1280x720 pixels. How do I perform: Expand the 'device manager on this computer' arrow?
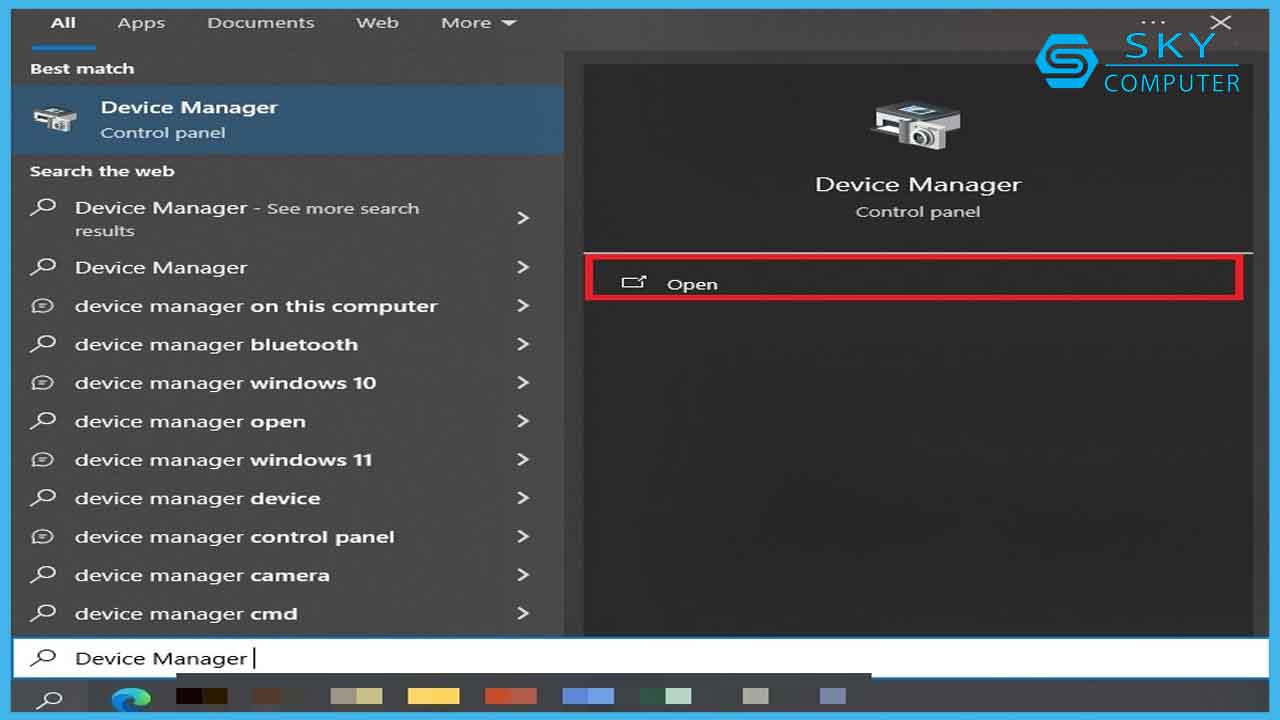[522, 306]
